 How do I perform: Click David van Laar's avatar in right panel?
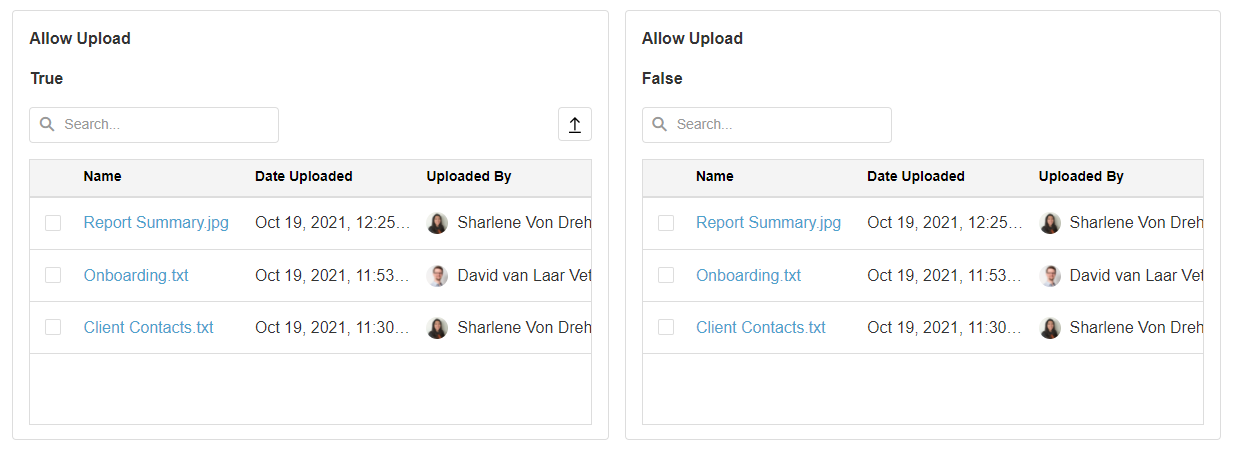click(x=1050, y=276)
